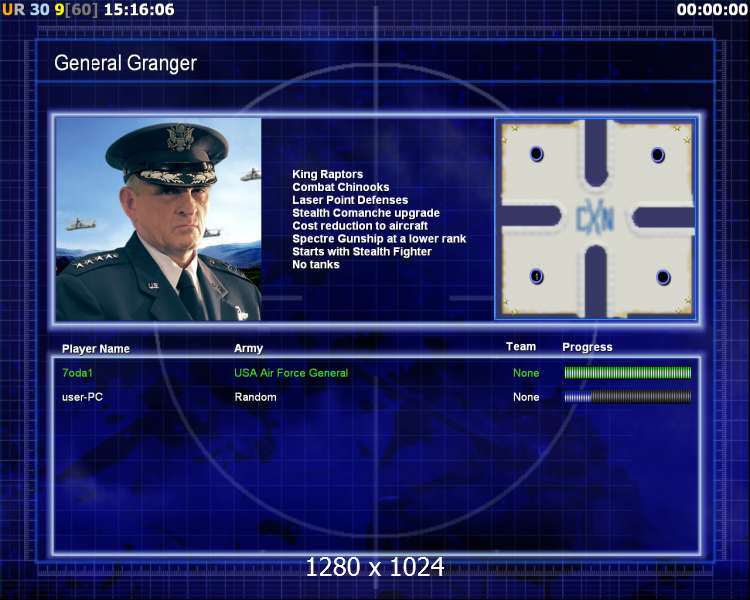Click the Random army entry for user-PC
The height and width of the screenshot is (600, 750).
coord(255,397)
